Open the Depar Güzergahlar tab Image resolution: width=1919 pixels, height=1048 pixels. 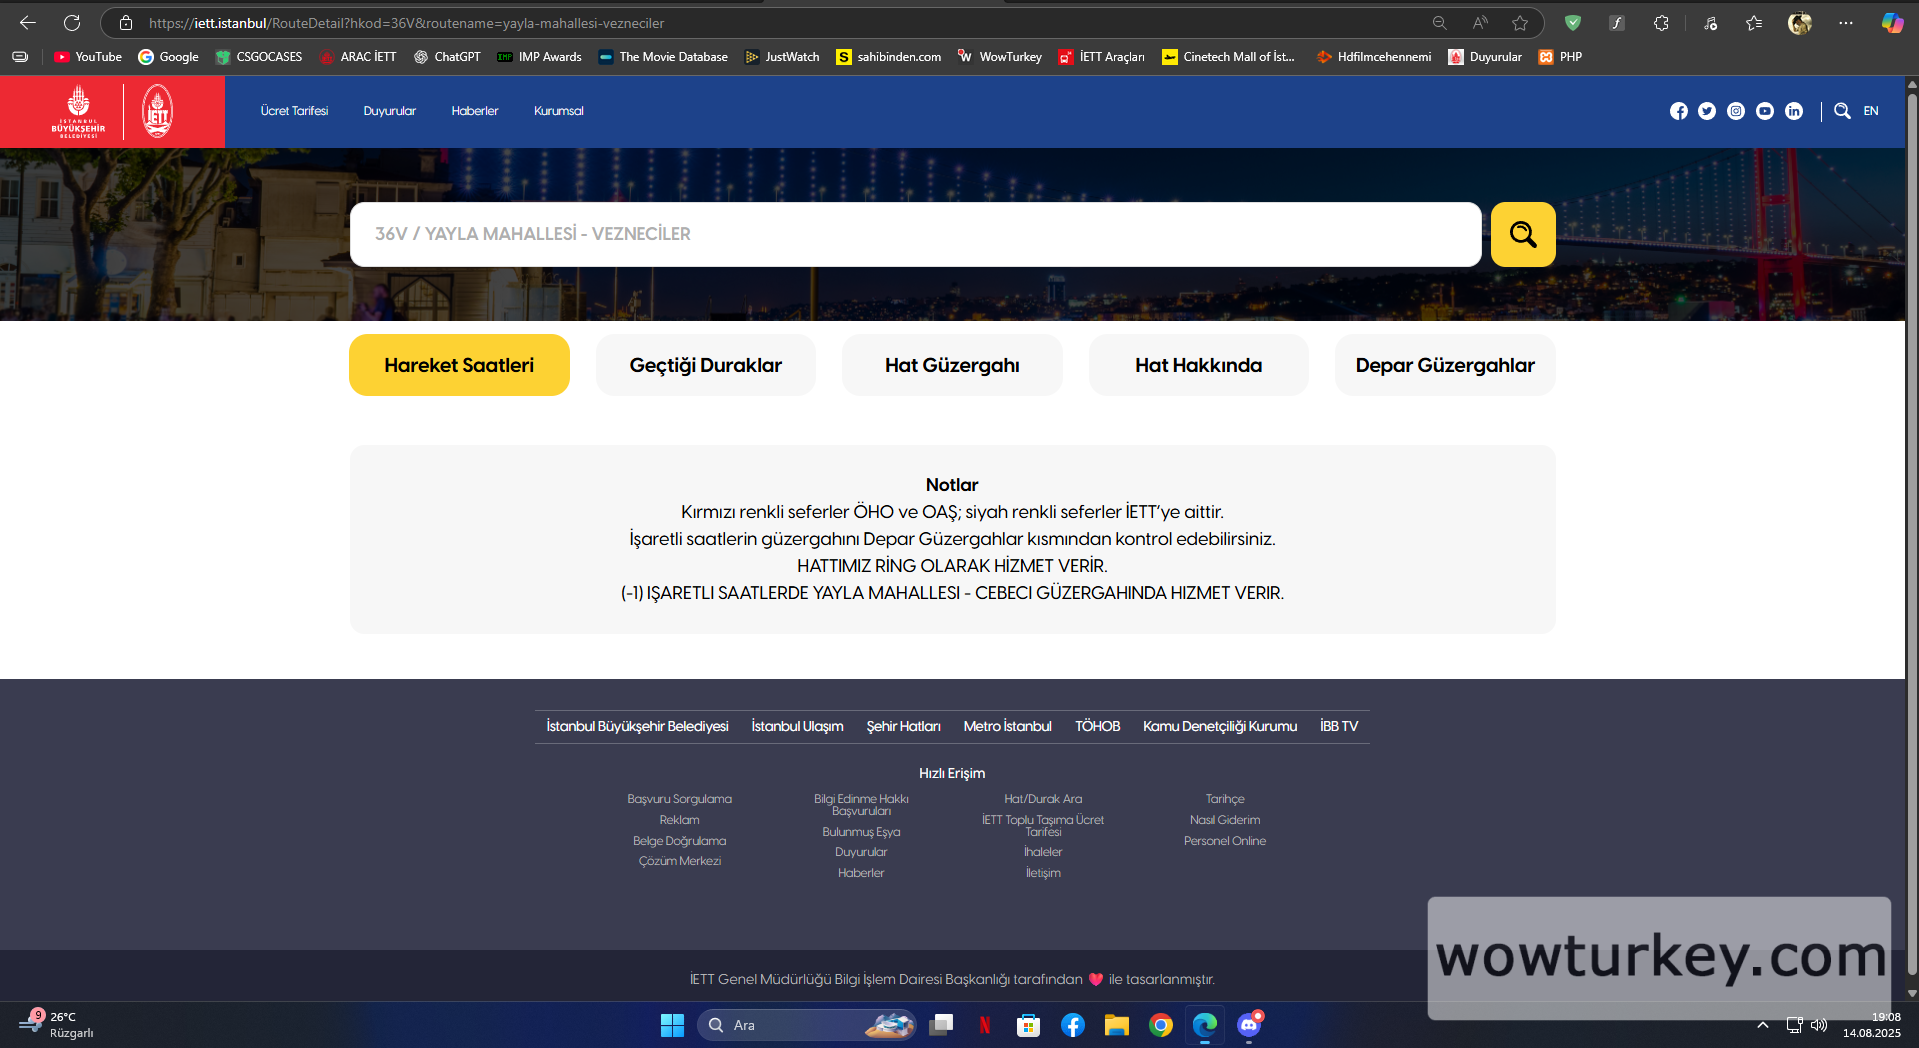[x=1444, y=365]
